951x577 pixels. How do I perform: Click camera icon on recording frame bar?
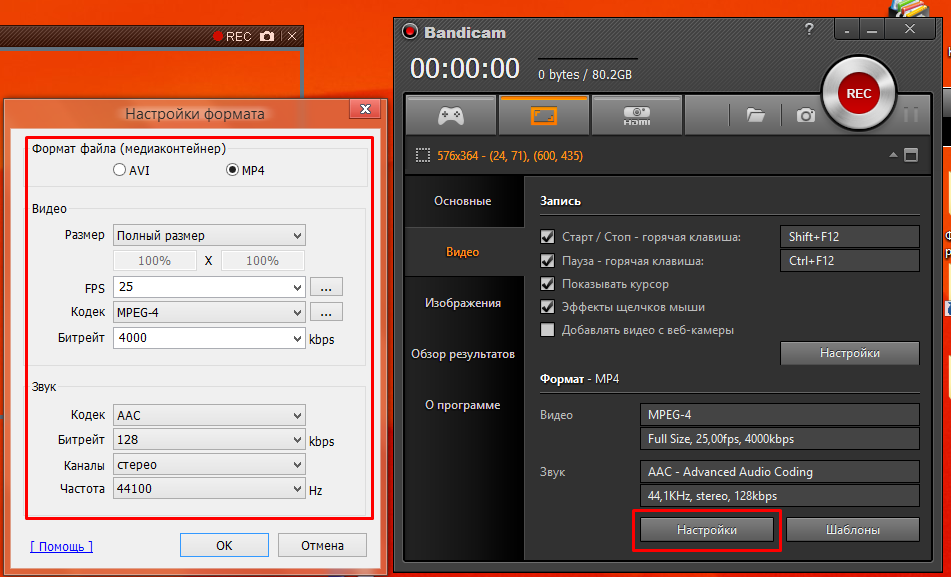click(267, 36)
